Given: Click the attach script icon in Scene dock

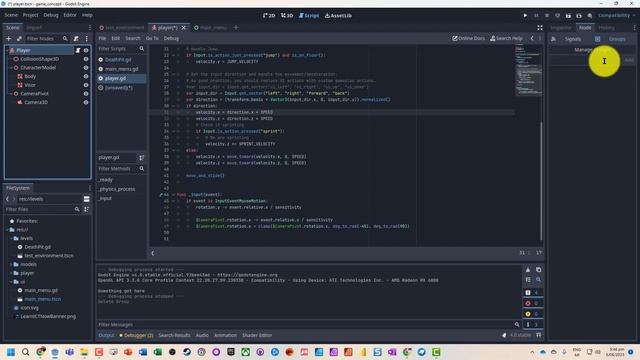Looking at the screenshot, I should pyautogui.click(x=76, y=38).
